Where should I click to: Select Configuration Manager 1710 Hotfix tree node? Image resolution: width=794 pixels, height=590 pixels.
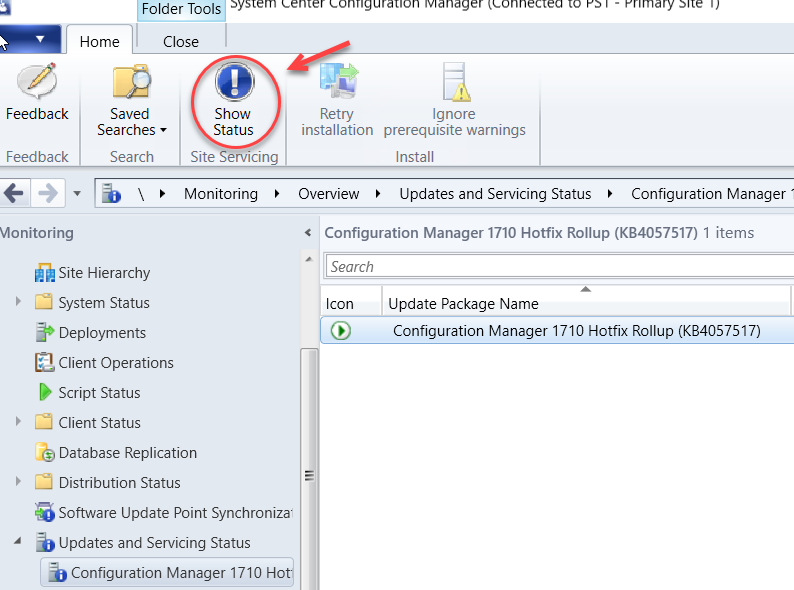(167, 572)
